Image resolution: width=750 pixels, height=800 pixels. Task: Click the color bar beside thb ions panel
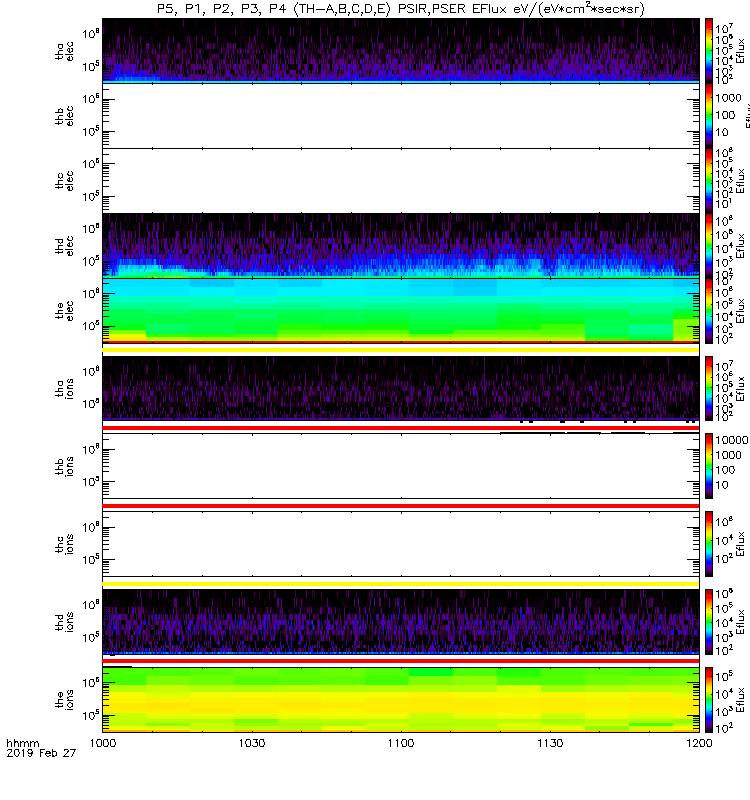tap(709, 466)
